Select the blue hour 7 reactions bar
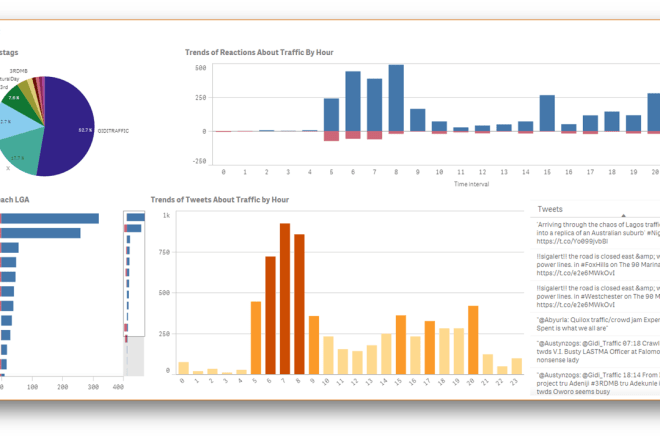The width and height of the screenshot is (660, 440). click(375, 105)
